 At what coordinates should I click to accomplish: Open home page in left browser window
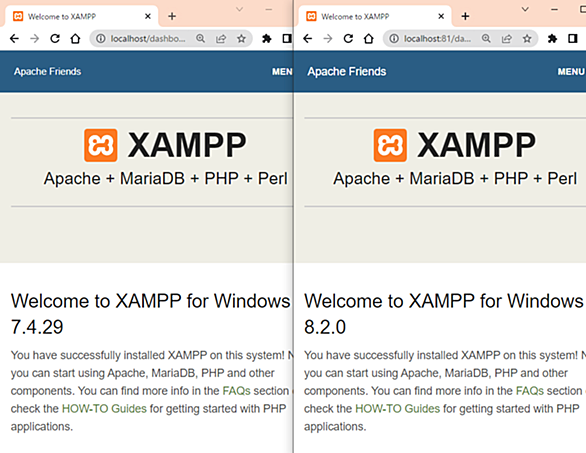coord(75,38)
